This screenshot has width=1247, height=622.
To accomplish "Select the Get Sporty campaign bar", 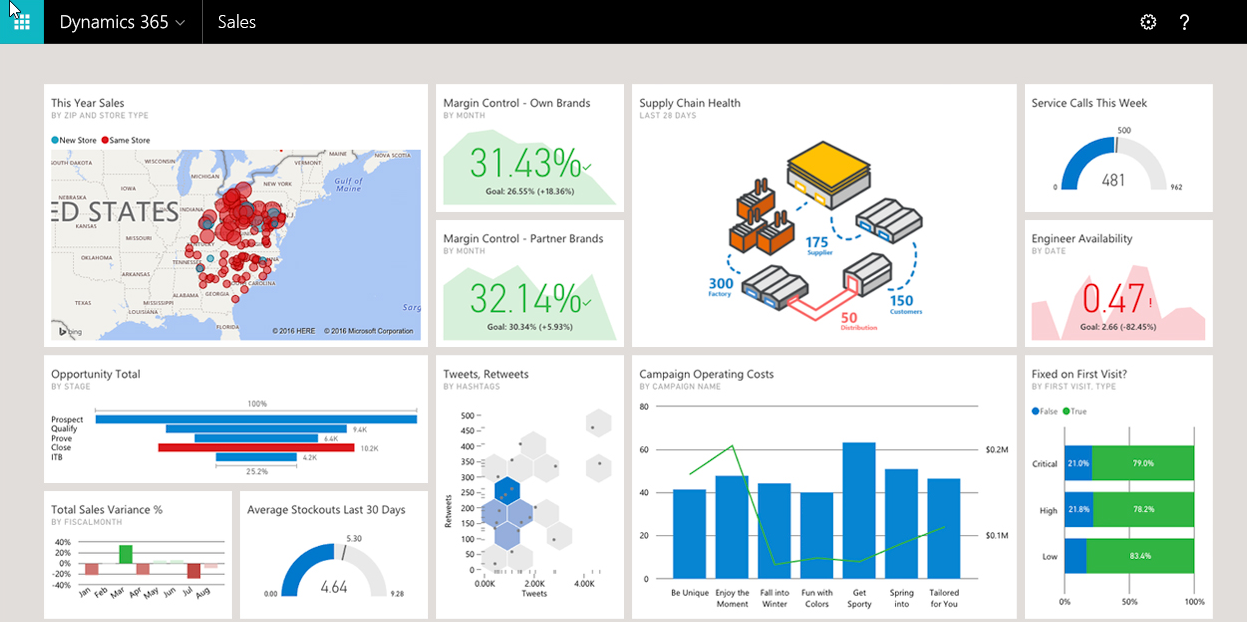I will (x=859, y=510).
